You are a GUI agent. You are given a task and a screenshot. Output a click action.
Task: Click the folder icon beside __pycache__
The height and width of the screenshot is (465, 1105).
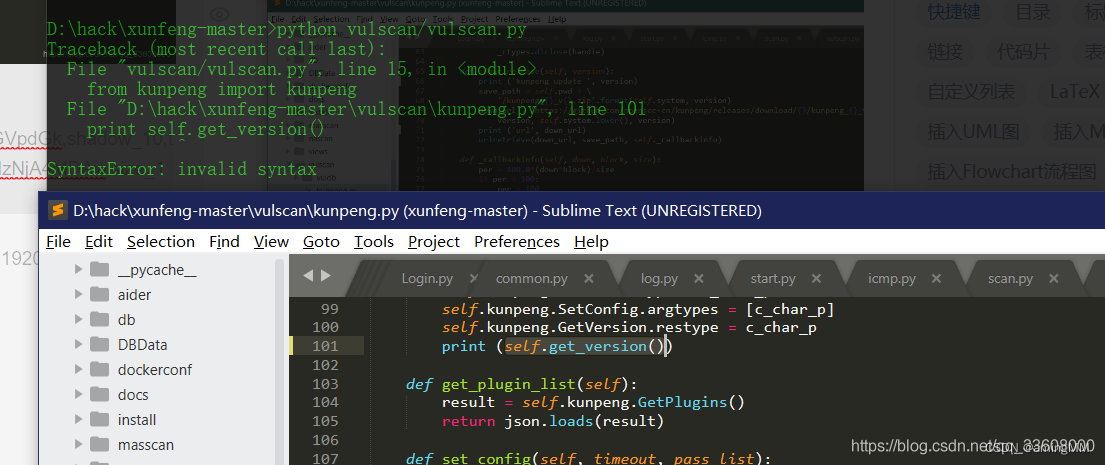click(x=99, y=269)
